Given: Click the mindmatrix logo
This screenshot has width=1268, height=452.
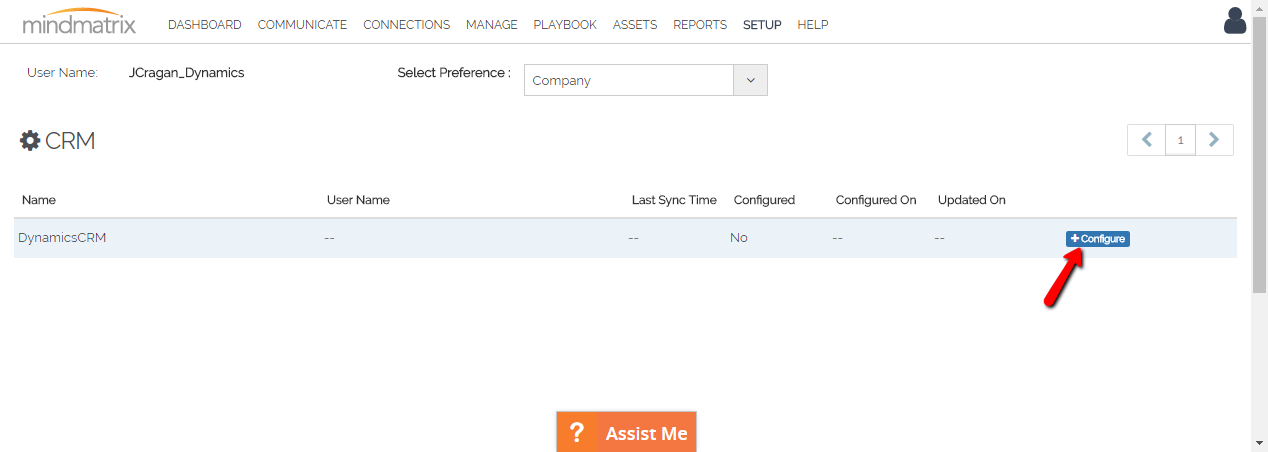Looking at the screenshot, I should click(x=79, y=22).
